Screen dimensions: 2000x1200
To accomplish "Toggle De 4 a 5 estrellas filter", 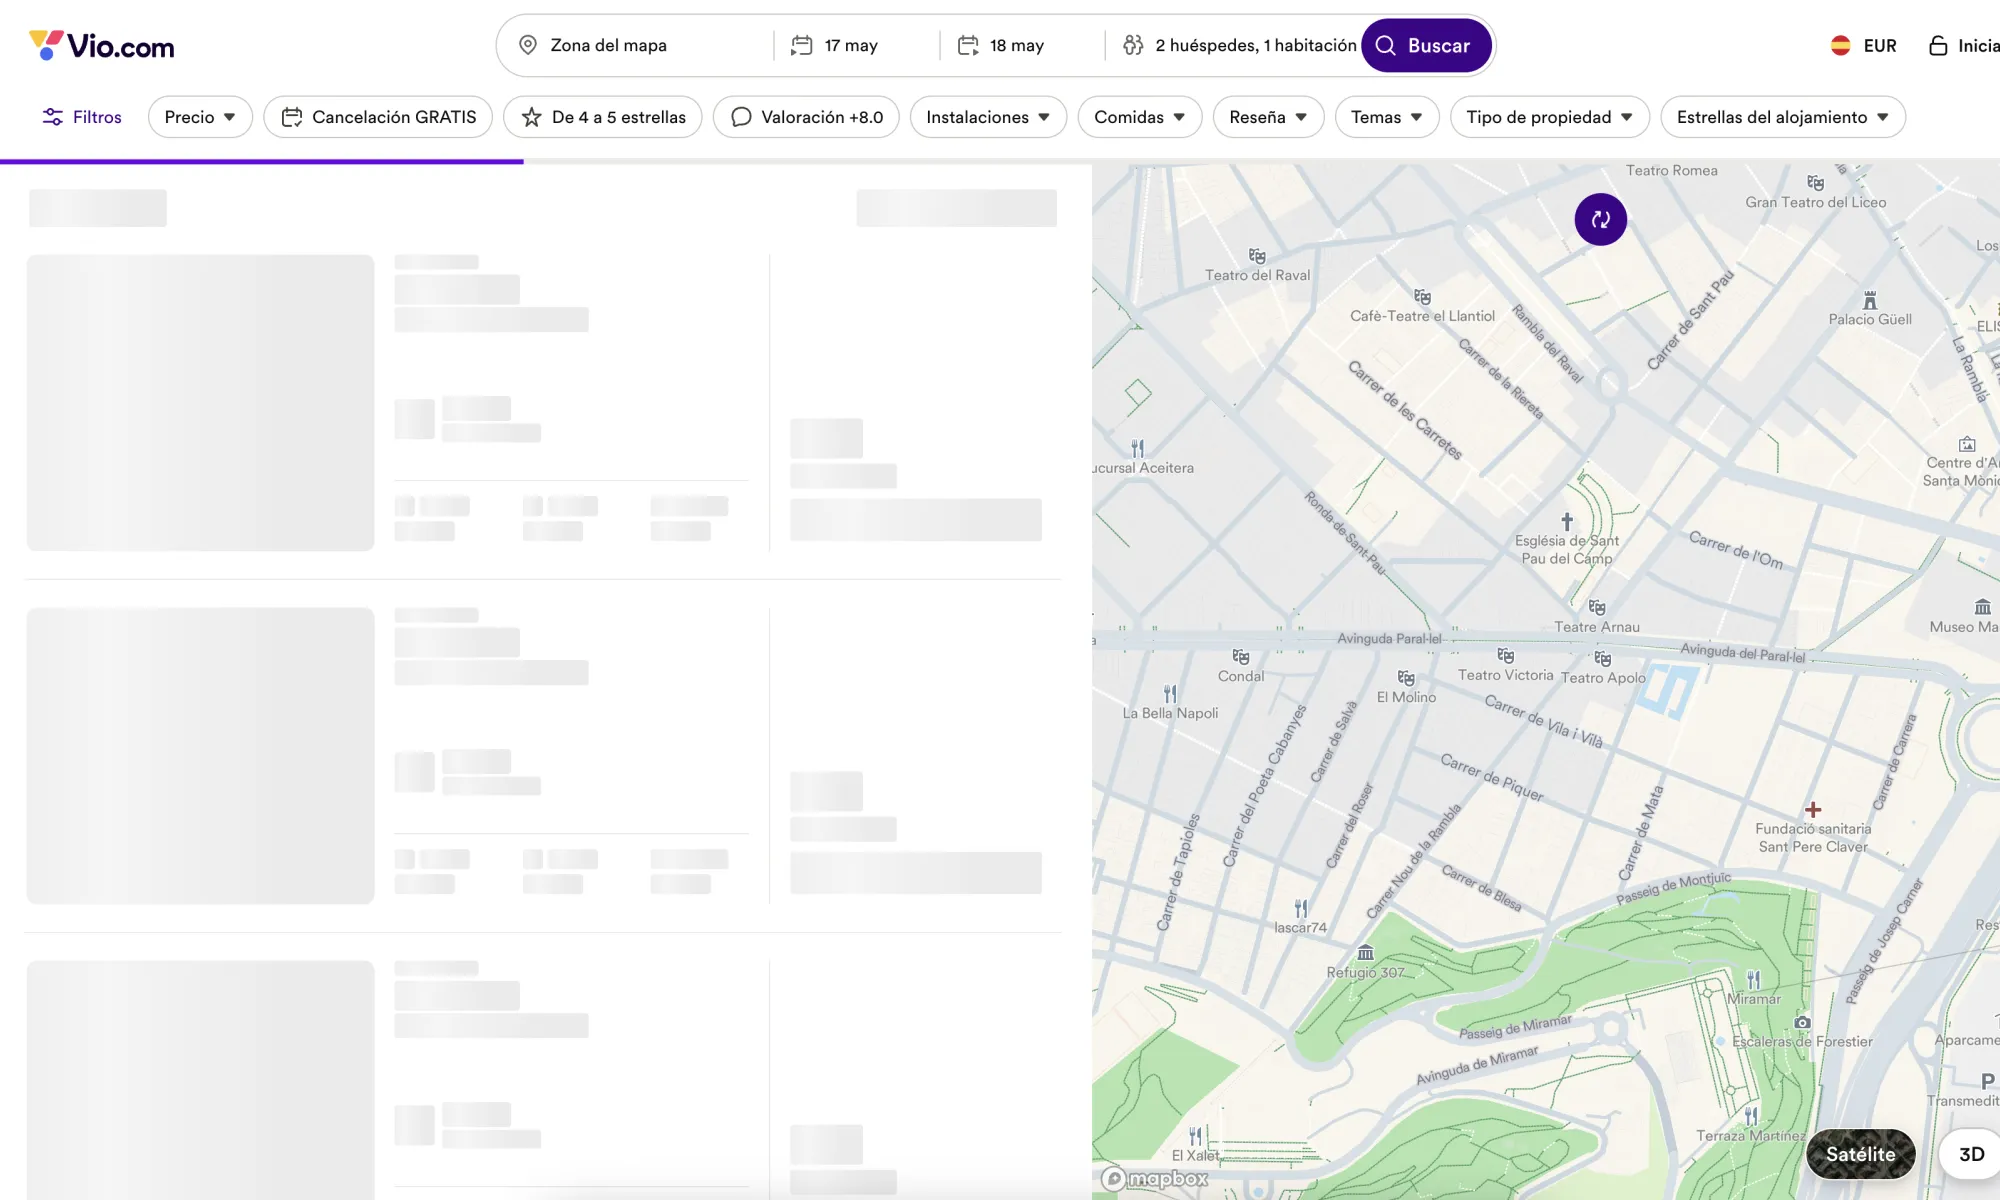I will coord(603,117).
